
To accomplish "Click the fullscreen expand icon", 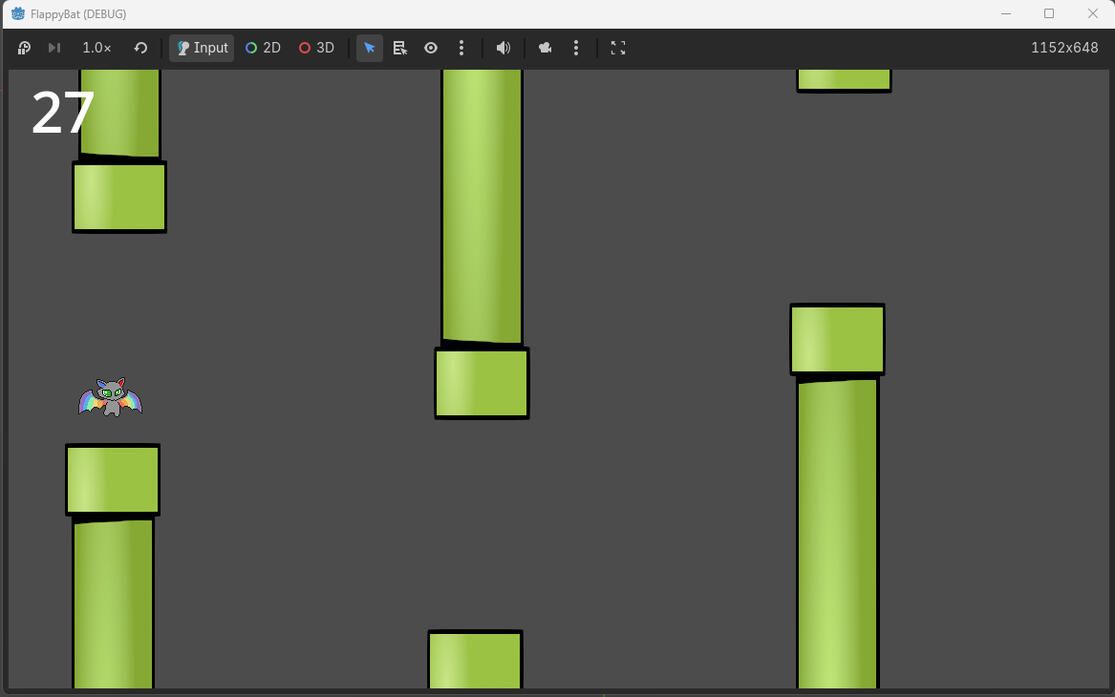I will 618,48.
